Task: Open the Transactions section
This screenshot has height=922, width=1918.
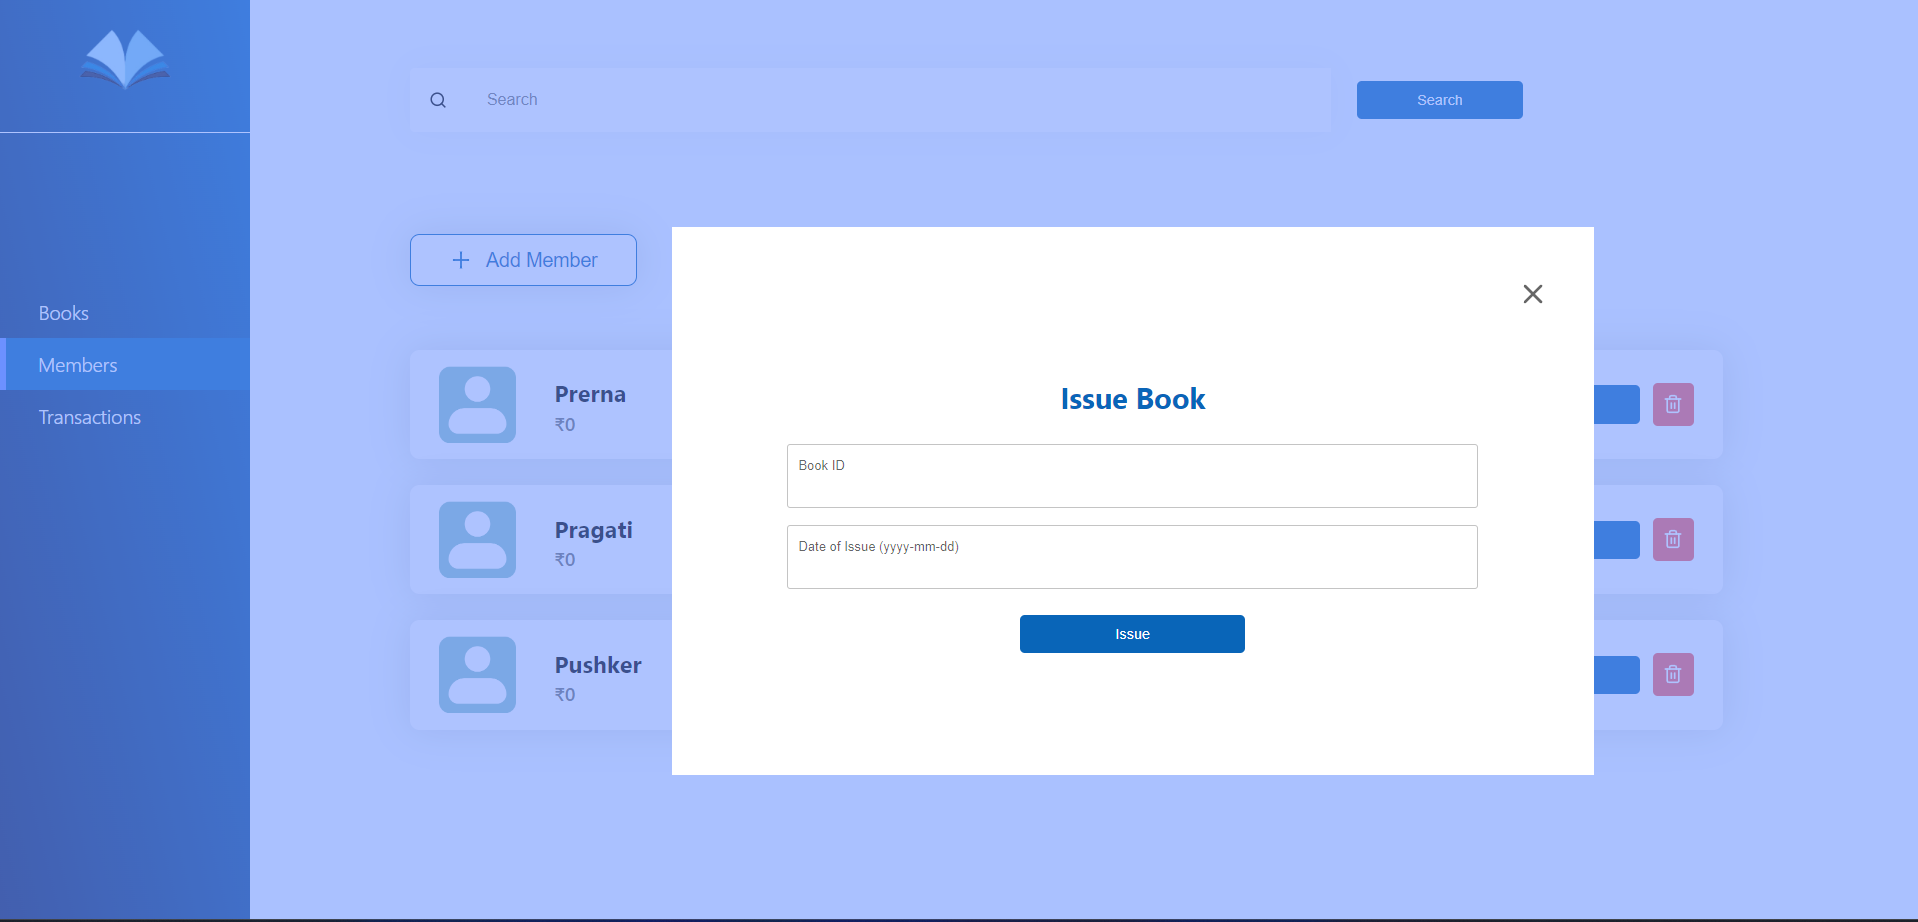Action: 90,416
